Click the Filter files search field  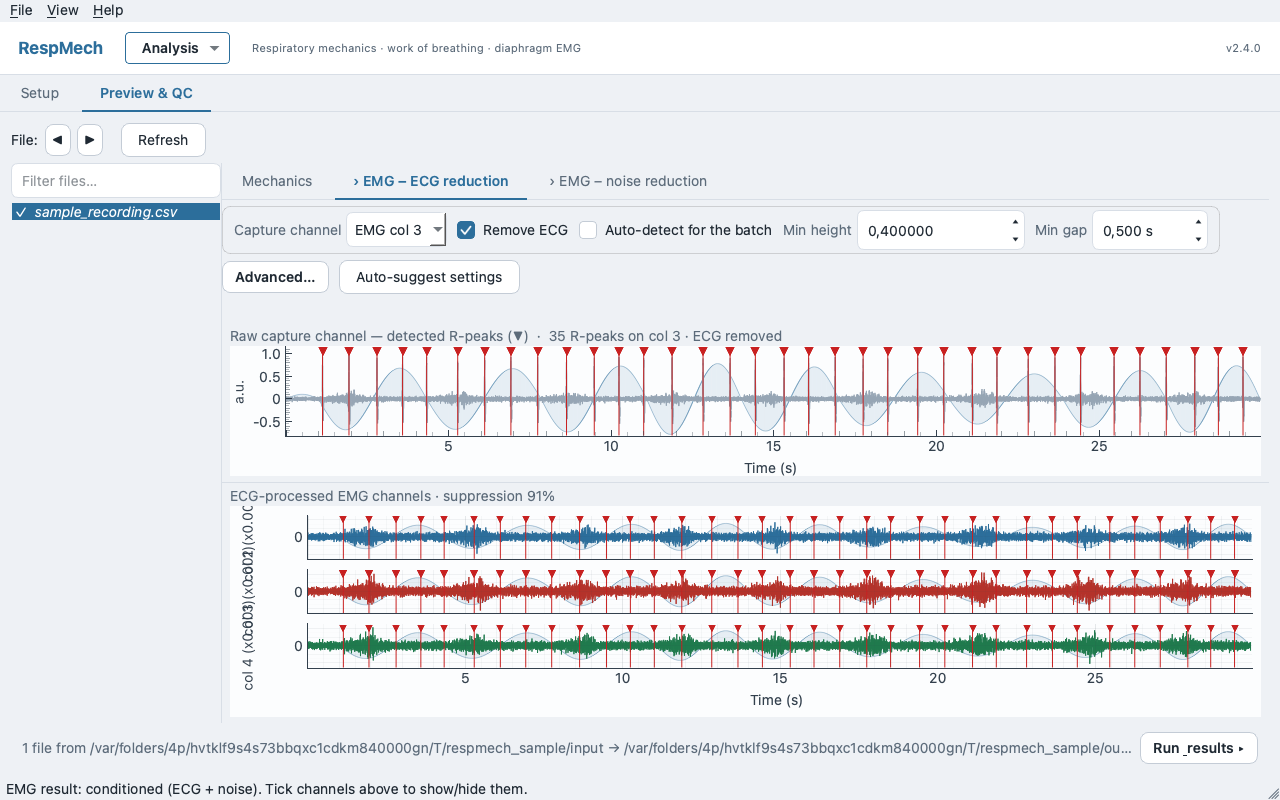point(116,181)
